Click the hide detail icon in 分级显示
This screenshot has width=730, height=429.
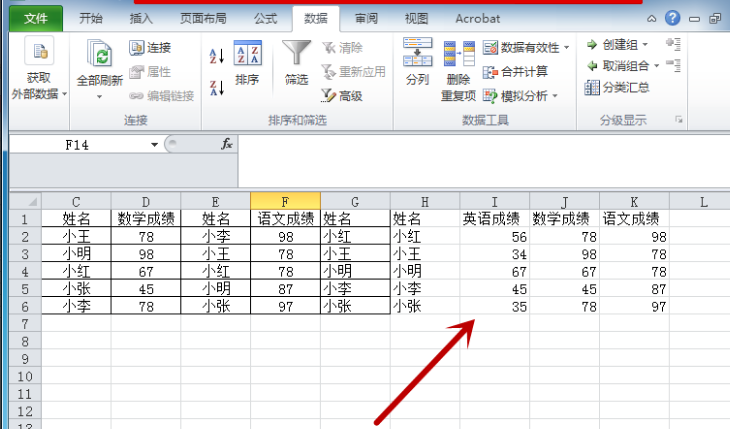[673, 66]
